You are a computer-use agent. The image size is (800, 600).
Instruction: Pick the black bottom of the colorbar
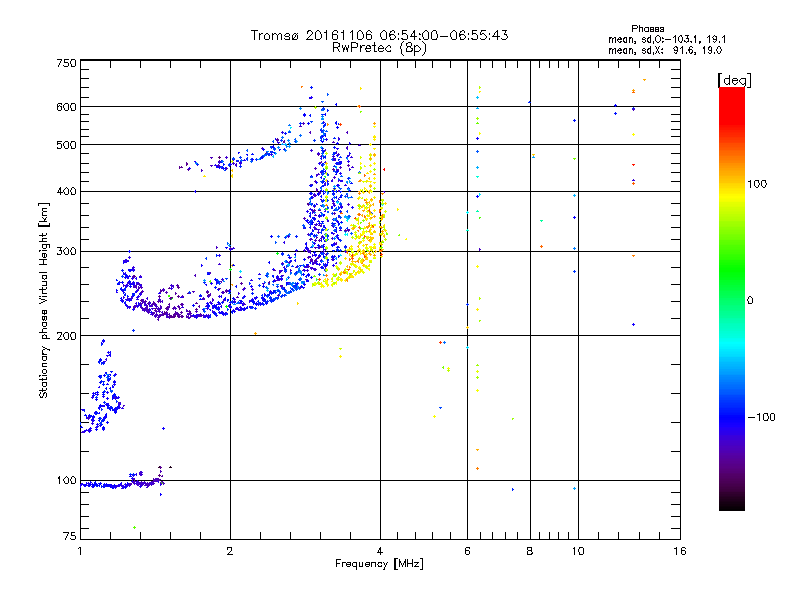point(732,503)
